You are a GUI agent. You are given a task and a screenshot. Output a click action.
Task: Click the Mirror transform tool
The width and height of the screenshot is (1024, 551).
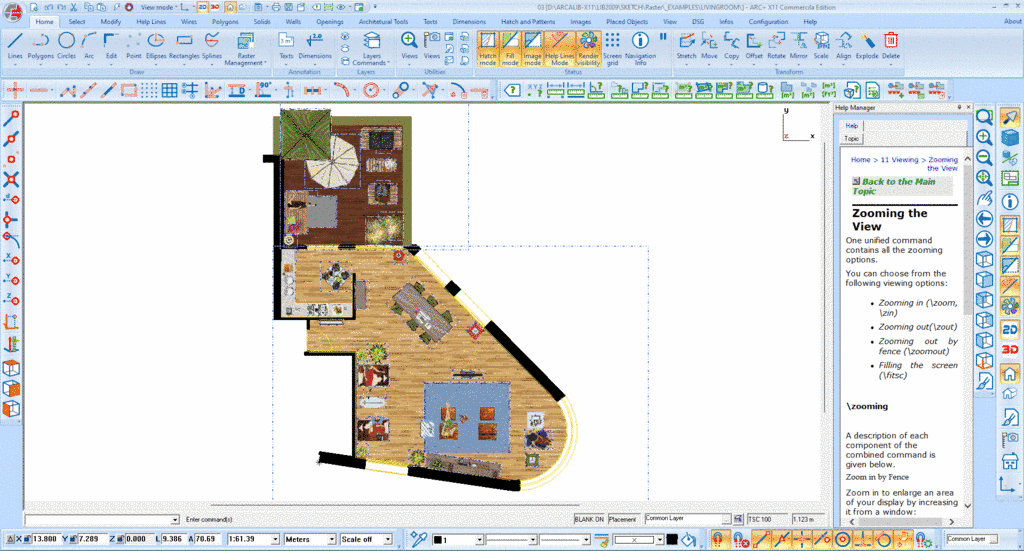[798, 45]
